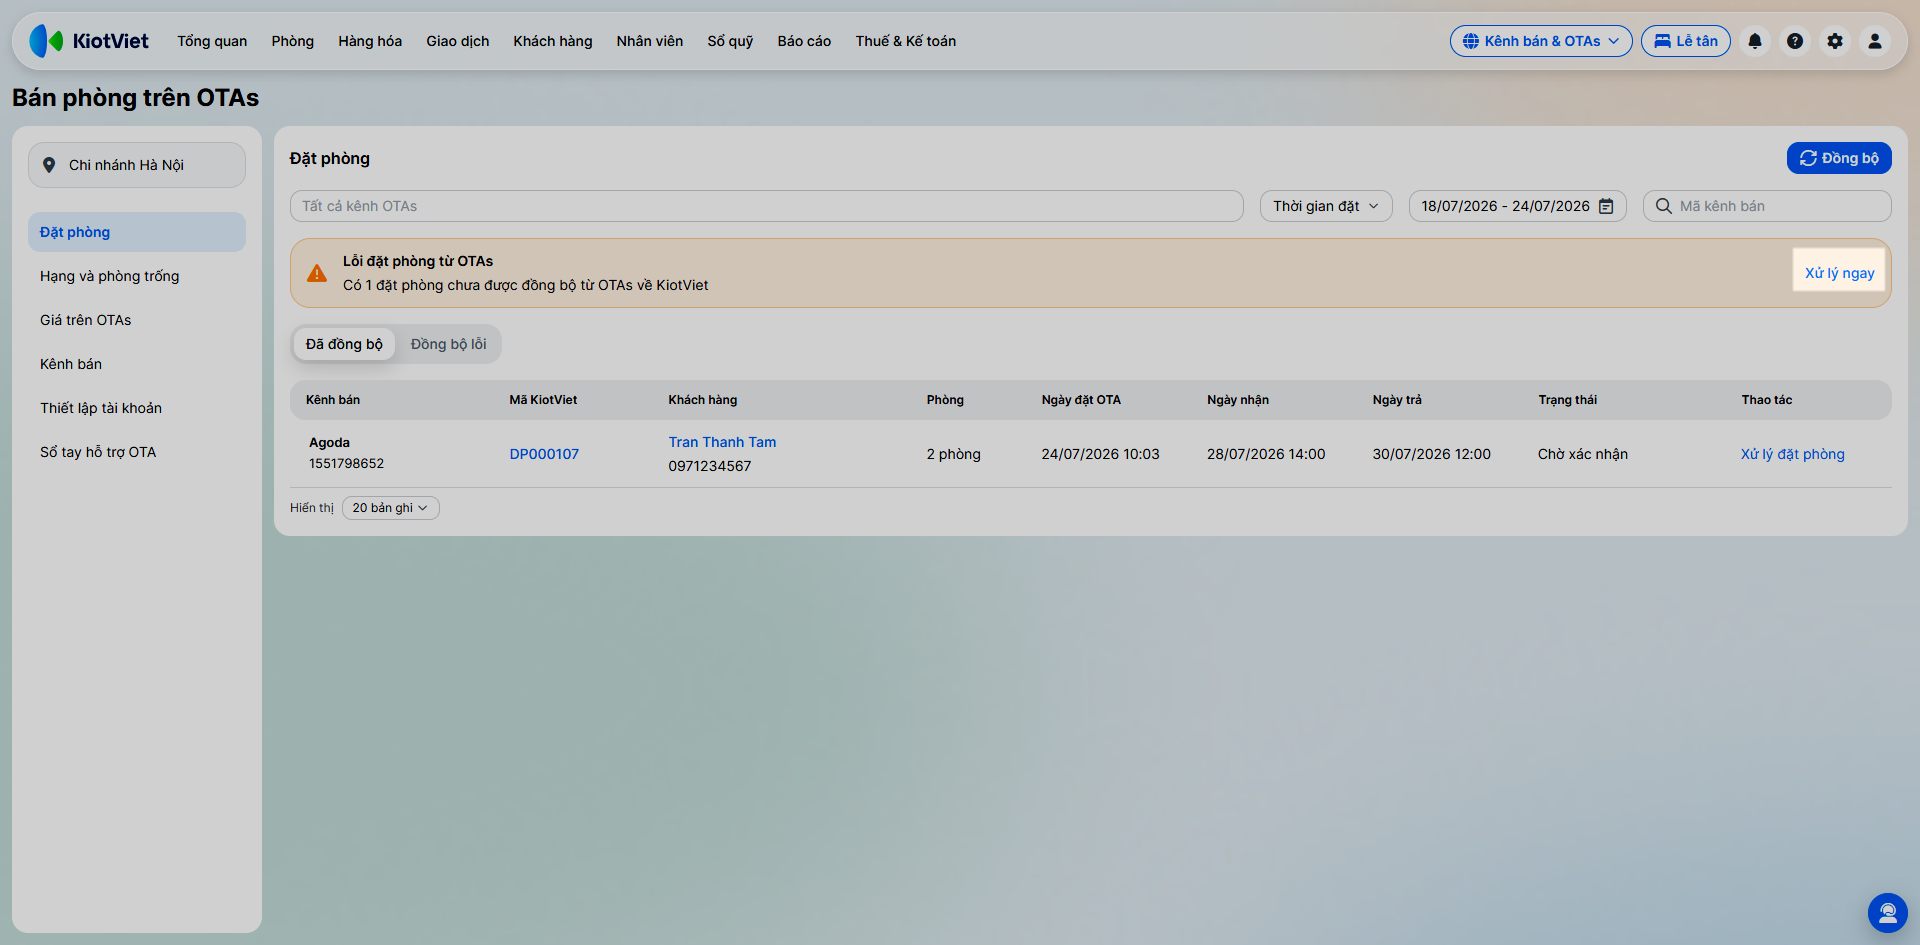Click the warning triangle icon
The width and height of the screenshot is (1920, 945).
coord(317,273)
